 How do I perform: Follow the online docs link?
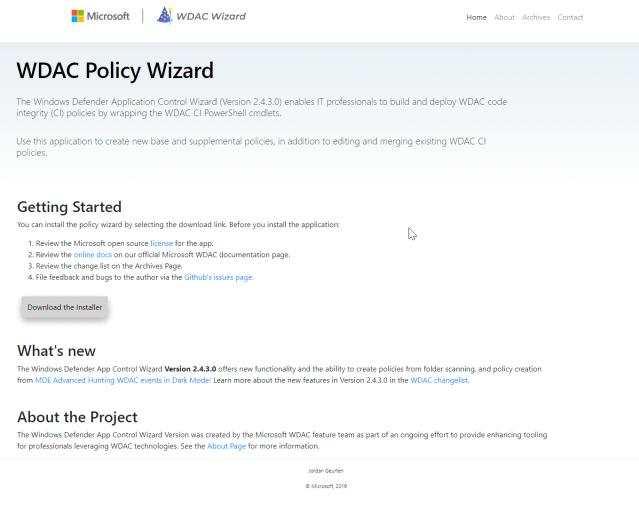(93, 255)
